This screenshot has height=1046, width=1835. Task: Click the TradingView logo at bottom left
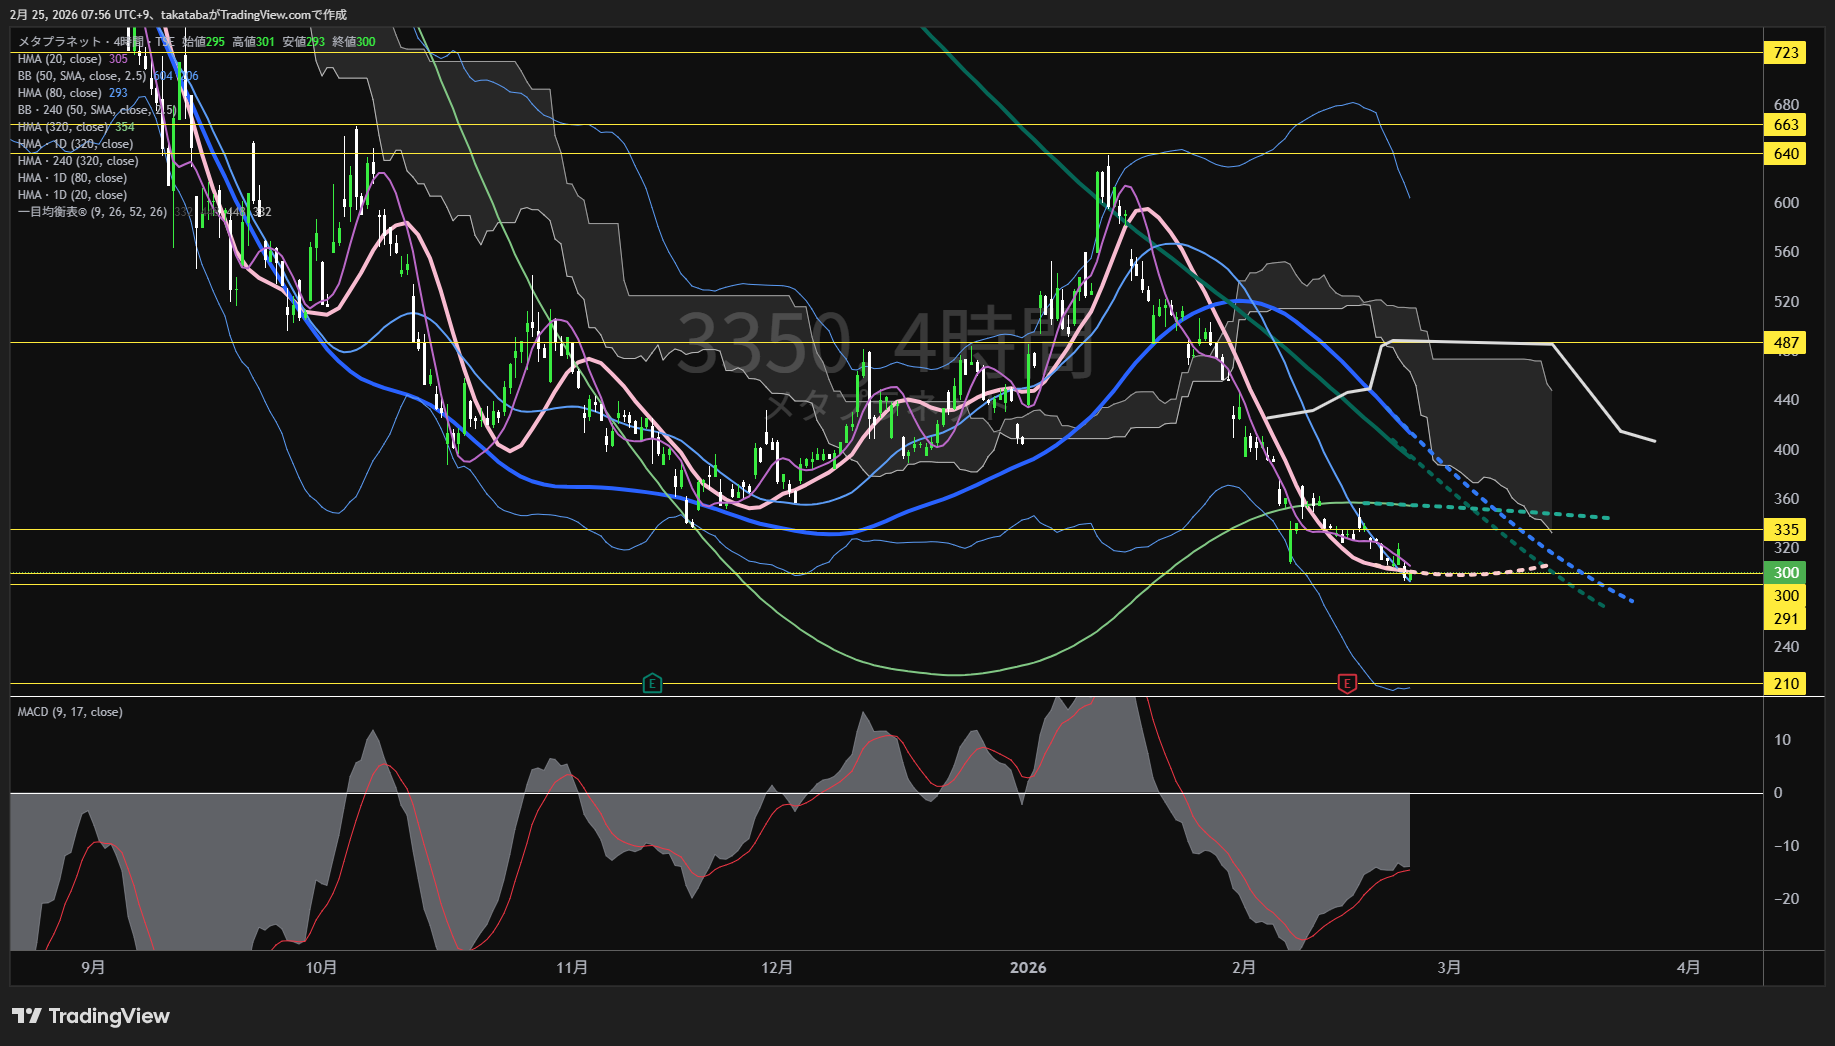coord(91,1016)
